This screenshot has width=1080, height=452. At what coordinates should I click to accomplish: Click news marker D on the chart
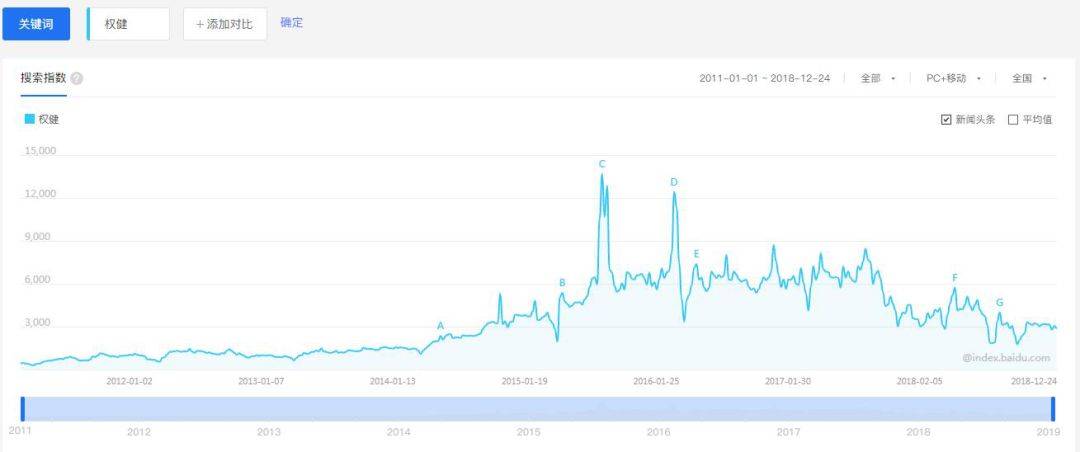674,182
